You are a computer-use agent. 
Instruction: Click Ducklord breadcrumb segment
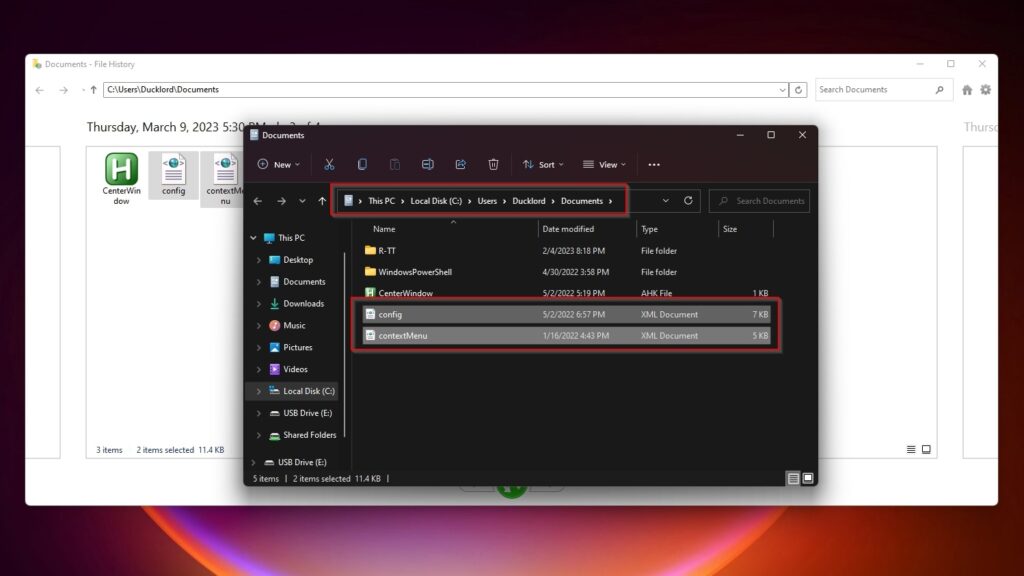[528, 201]
